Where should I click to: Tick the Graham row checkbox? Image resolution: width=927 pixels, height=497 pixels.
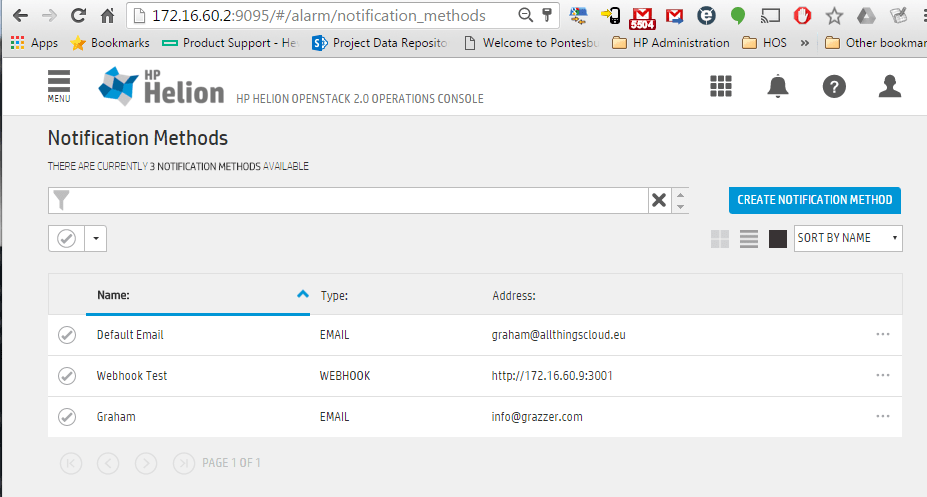pos(67,417)
